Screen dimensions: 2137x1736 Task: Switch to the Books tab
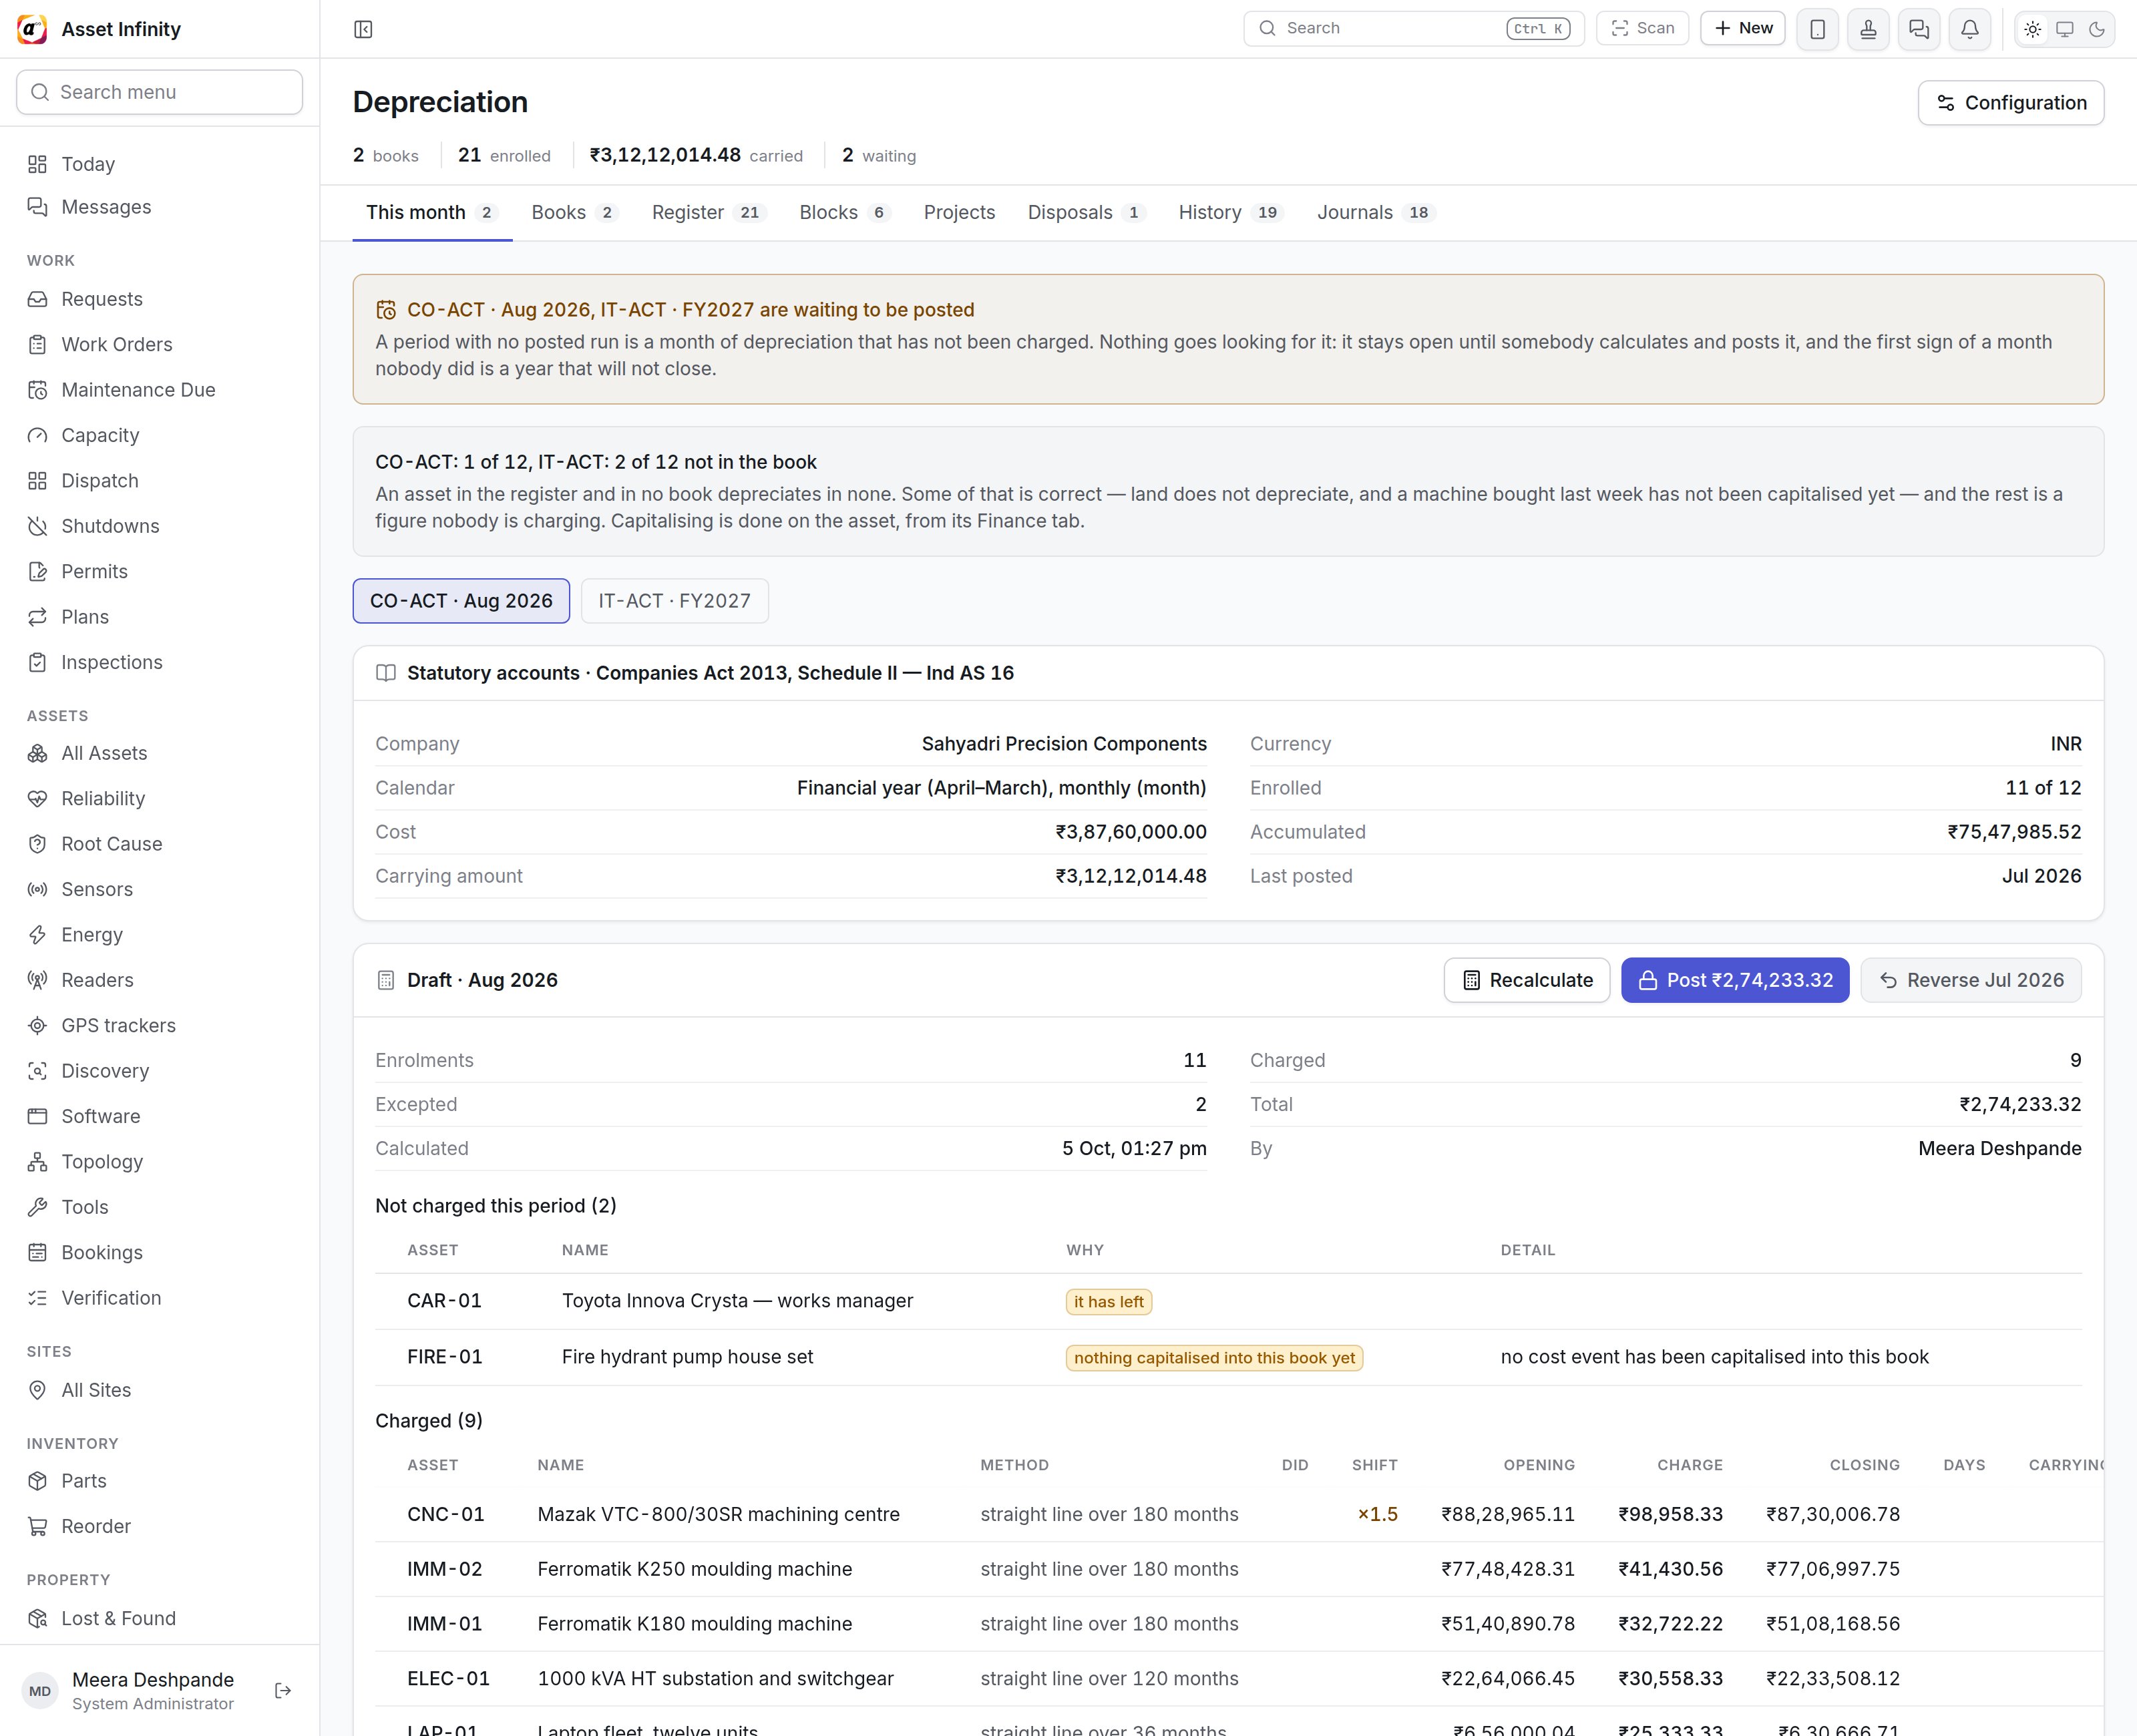click(x=575, y=212)
